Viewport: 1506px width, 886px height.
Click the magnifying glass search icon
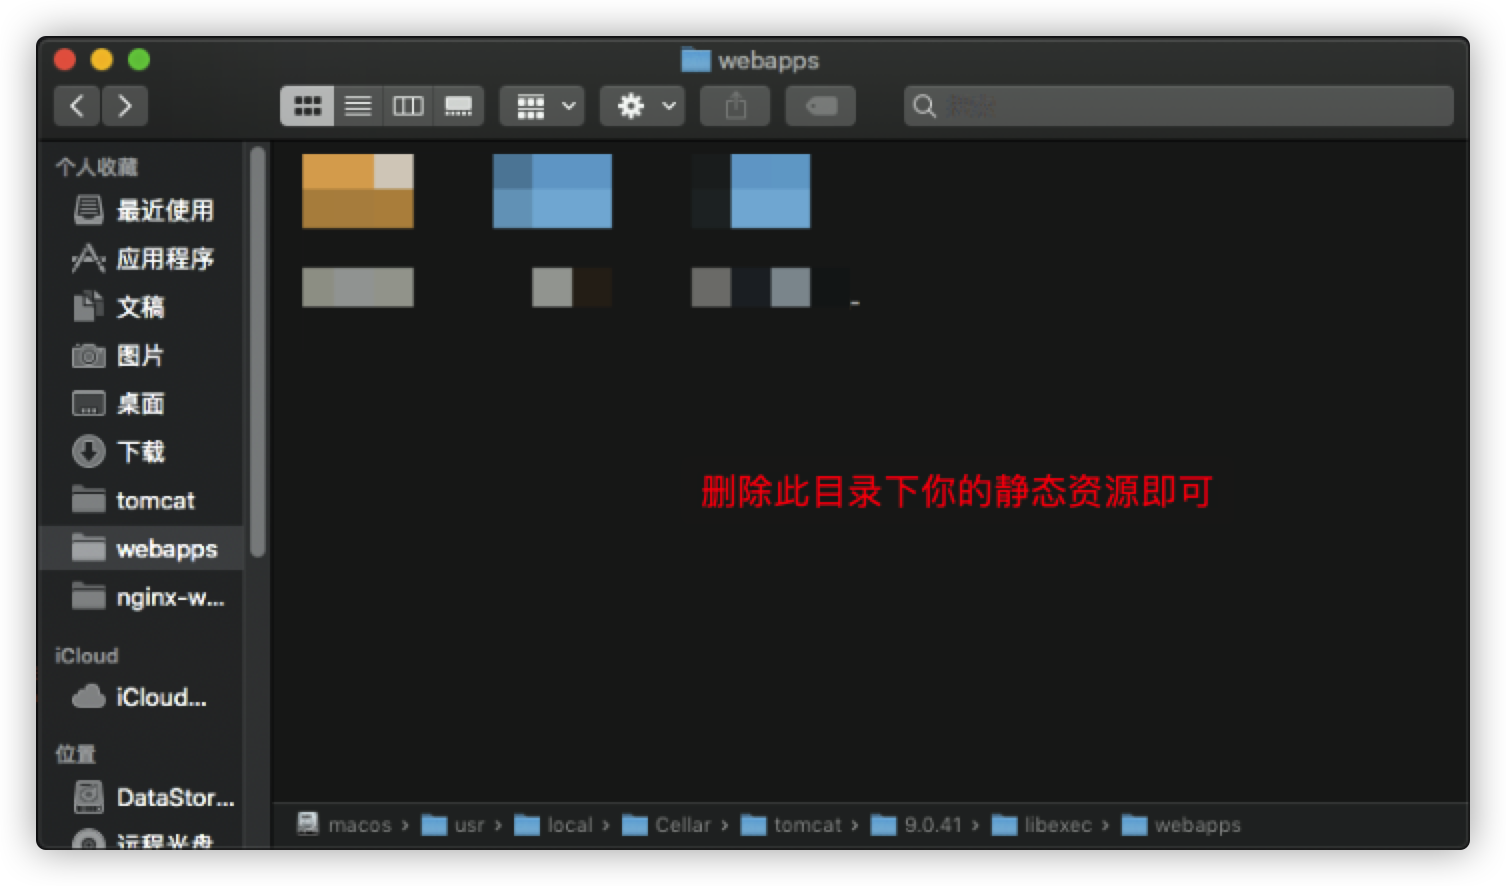(x=925, y=106)
